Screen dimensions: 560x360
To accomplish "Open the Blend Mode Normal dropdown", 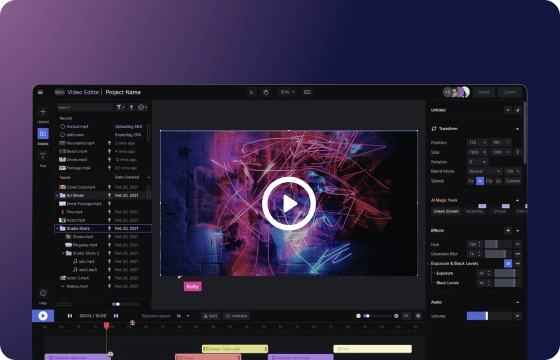I will [x=485, y=171].
